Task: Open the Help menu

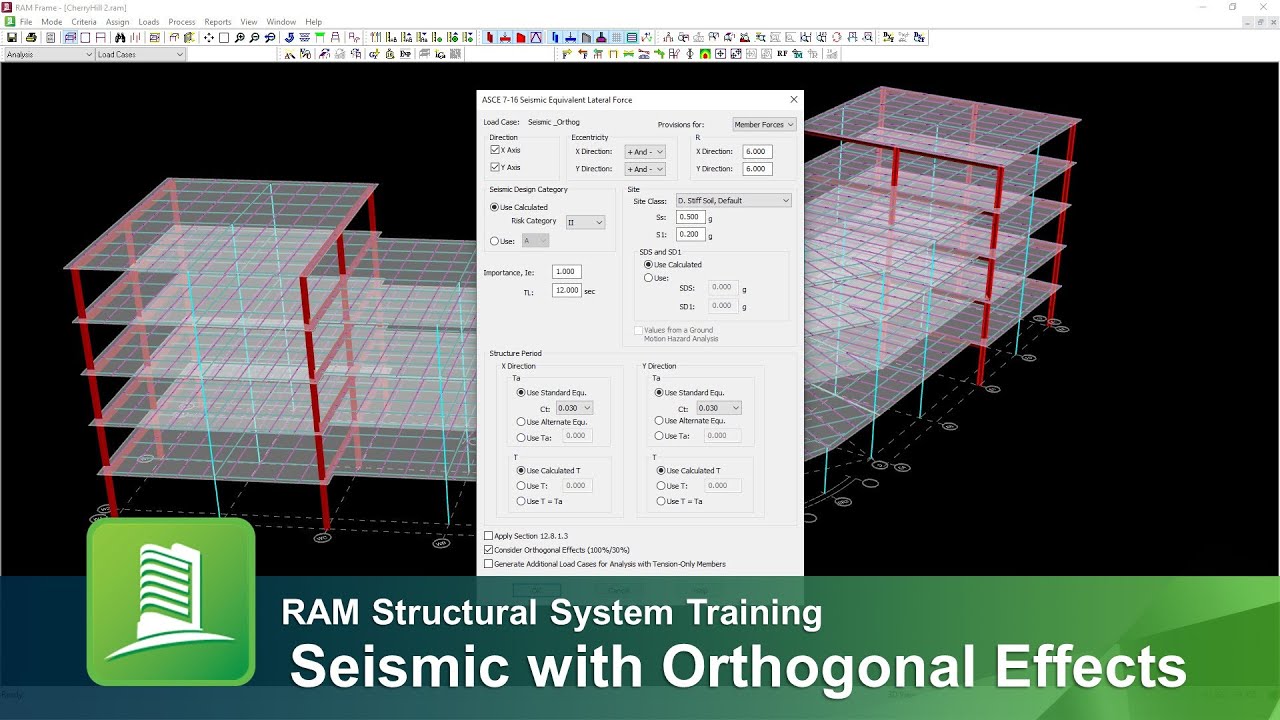Action: click(314, 21)
